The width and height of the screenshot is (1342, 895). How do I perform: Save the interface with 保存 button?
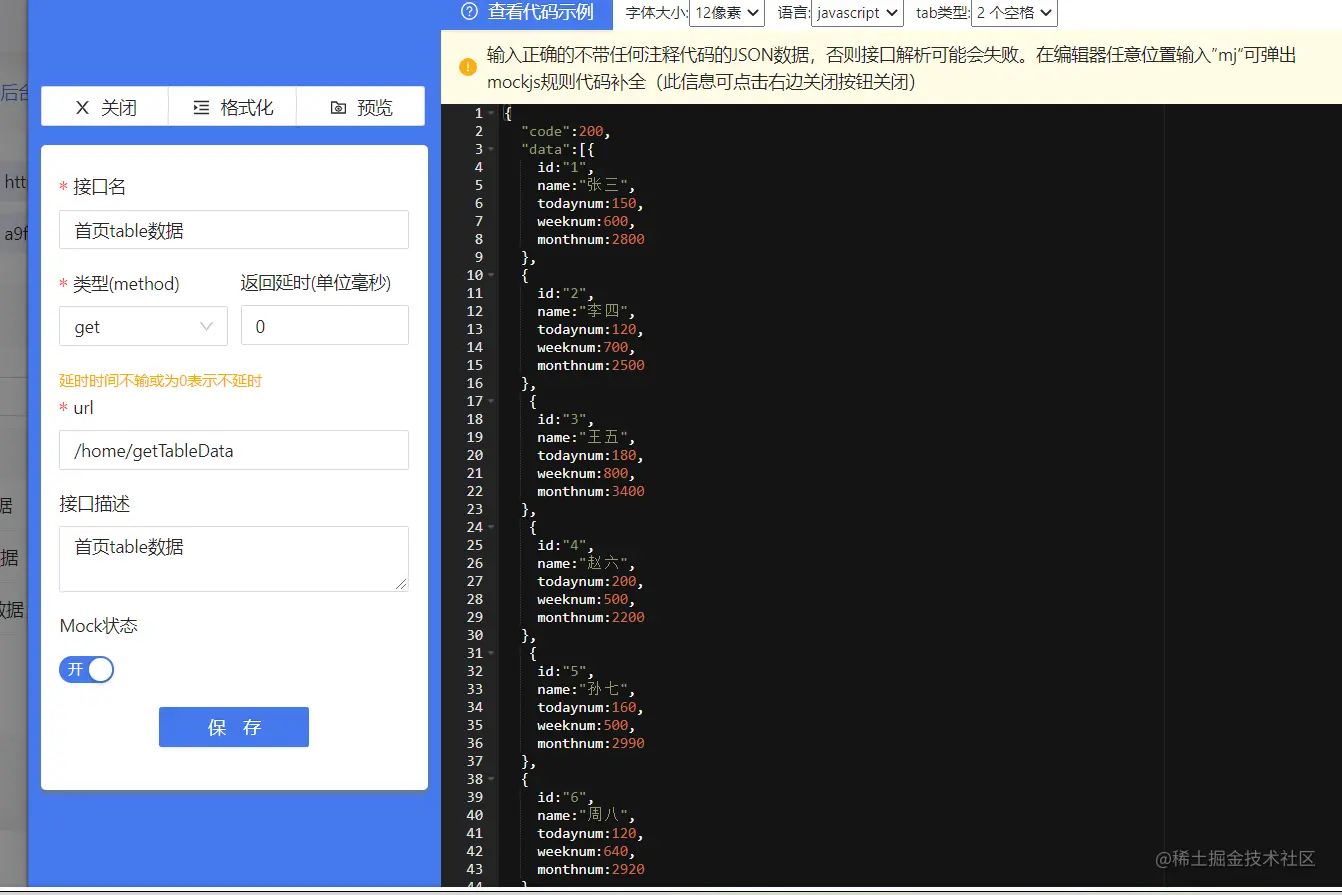coord(234,727)
